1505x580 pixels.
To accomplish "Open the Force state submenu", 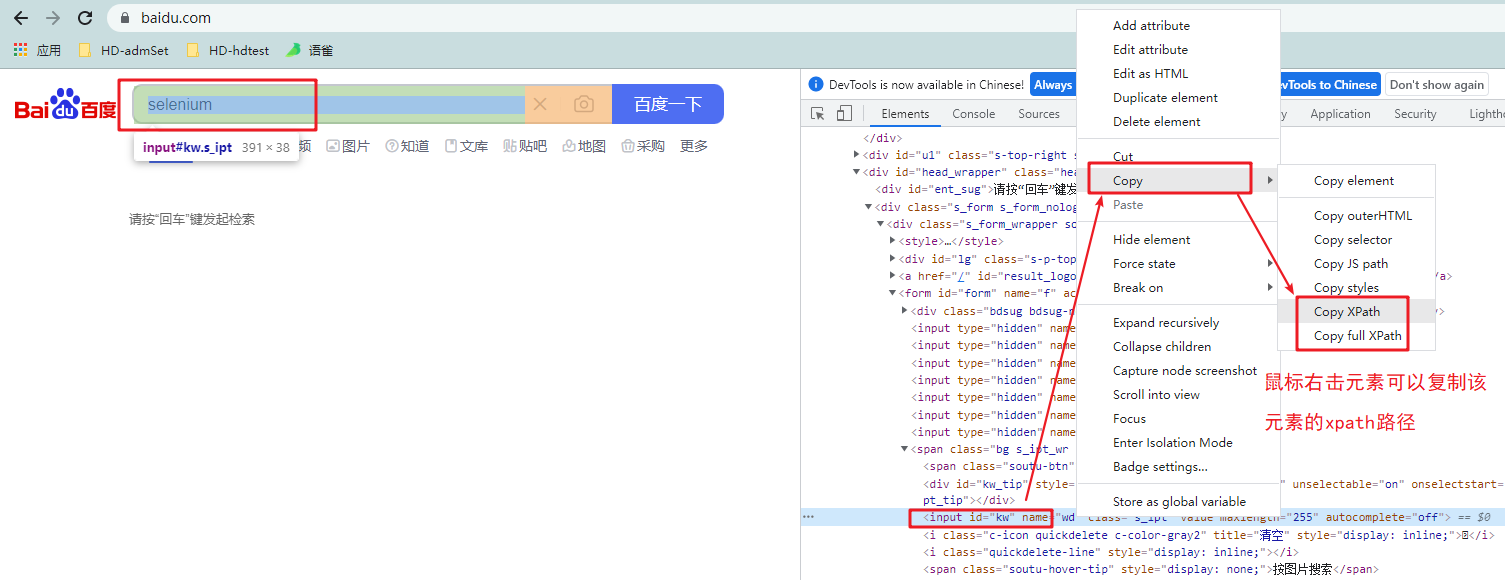I will tap(1178, 264).
